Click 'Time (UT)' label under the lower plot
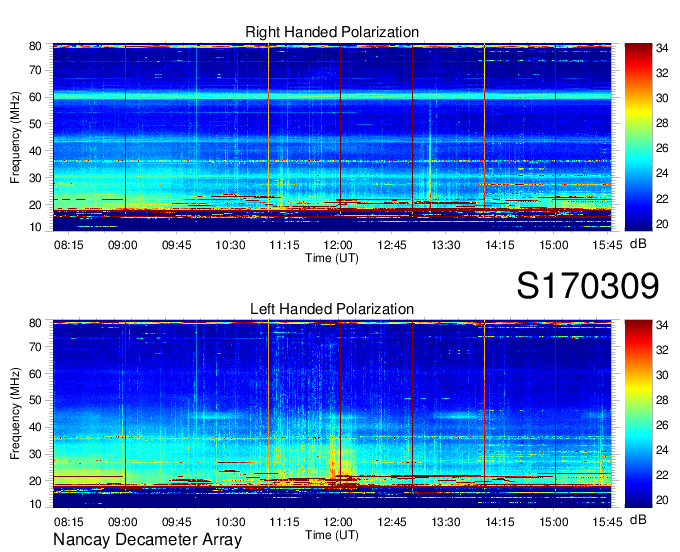The width and height of the screenshot is (680, 552). [332, 535]
